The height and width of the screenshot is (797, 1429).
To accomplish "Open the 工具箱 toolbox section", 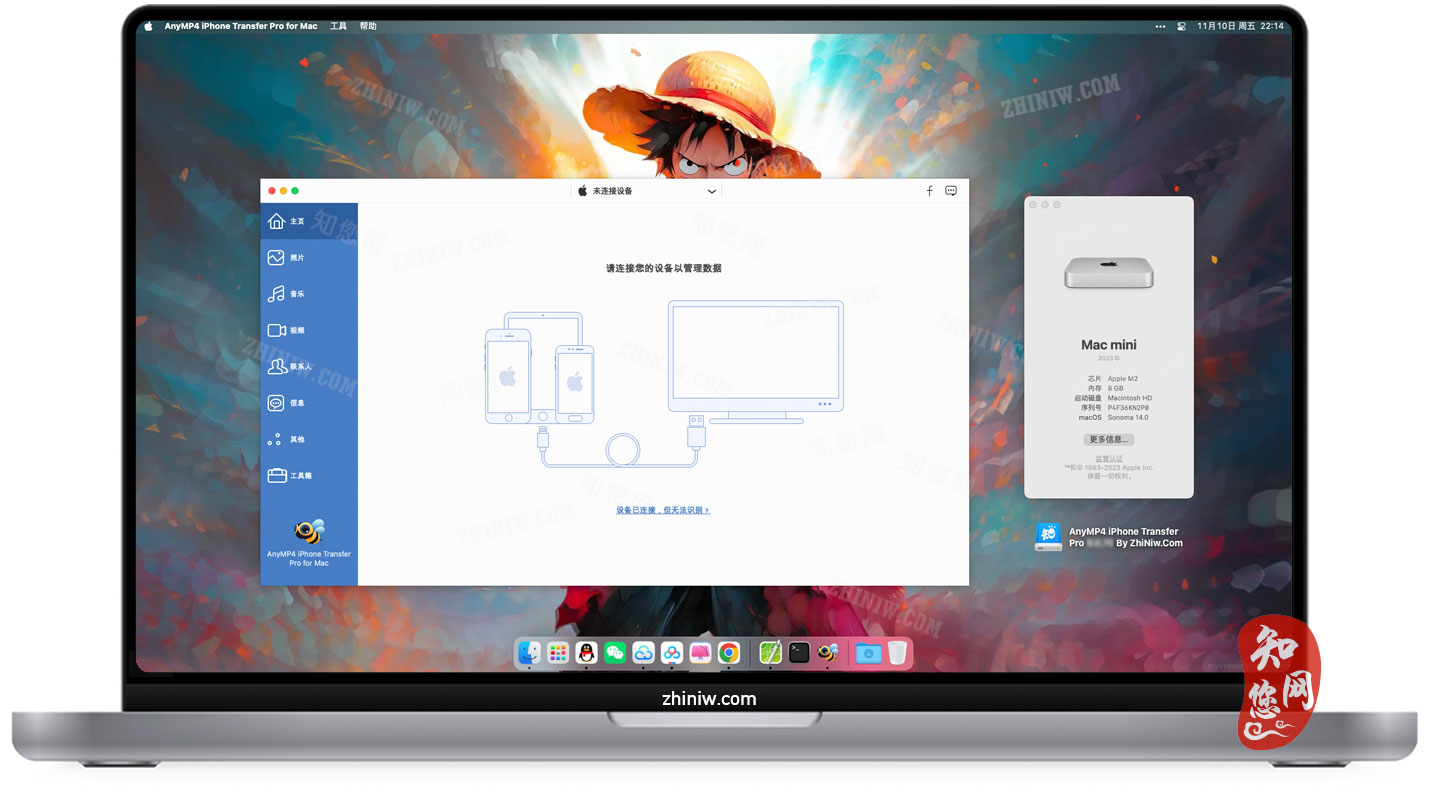I will [309, 476].
